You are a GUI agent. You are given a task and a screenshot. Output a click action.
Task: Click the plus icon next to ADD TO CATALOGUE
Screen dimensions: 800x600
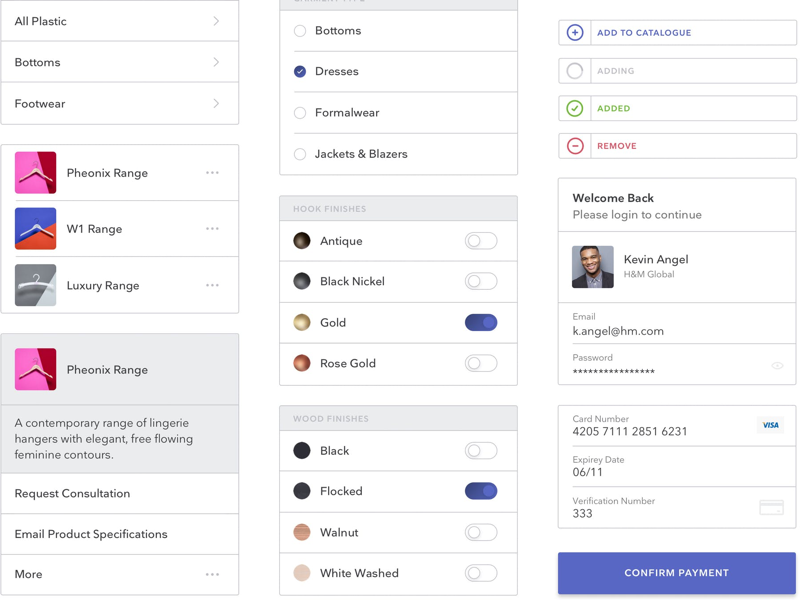(574, 32)
